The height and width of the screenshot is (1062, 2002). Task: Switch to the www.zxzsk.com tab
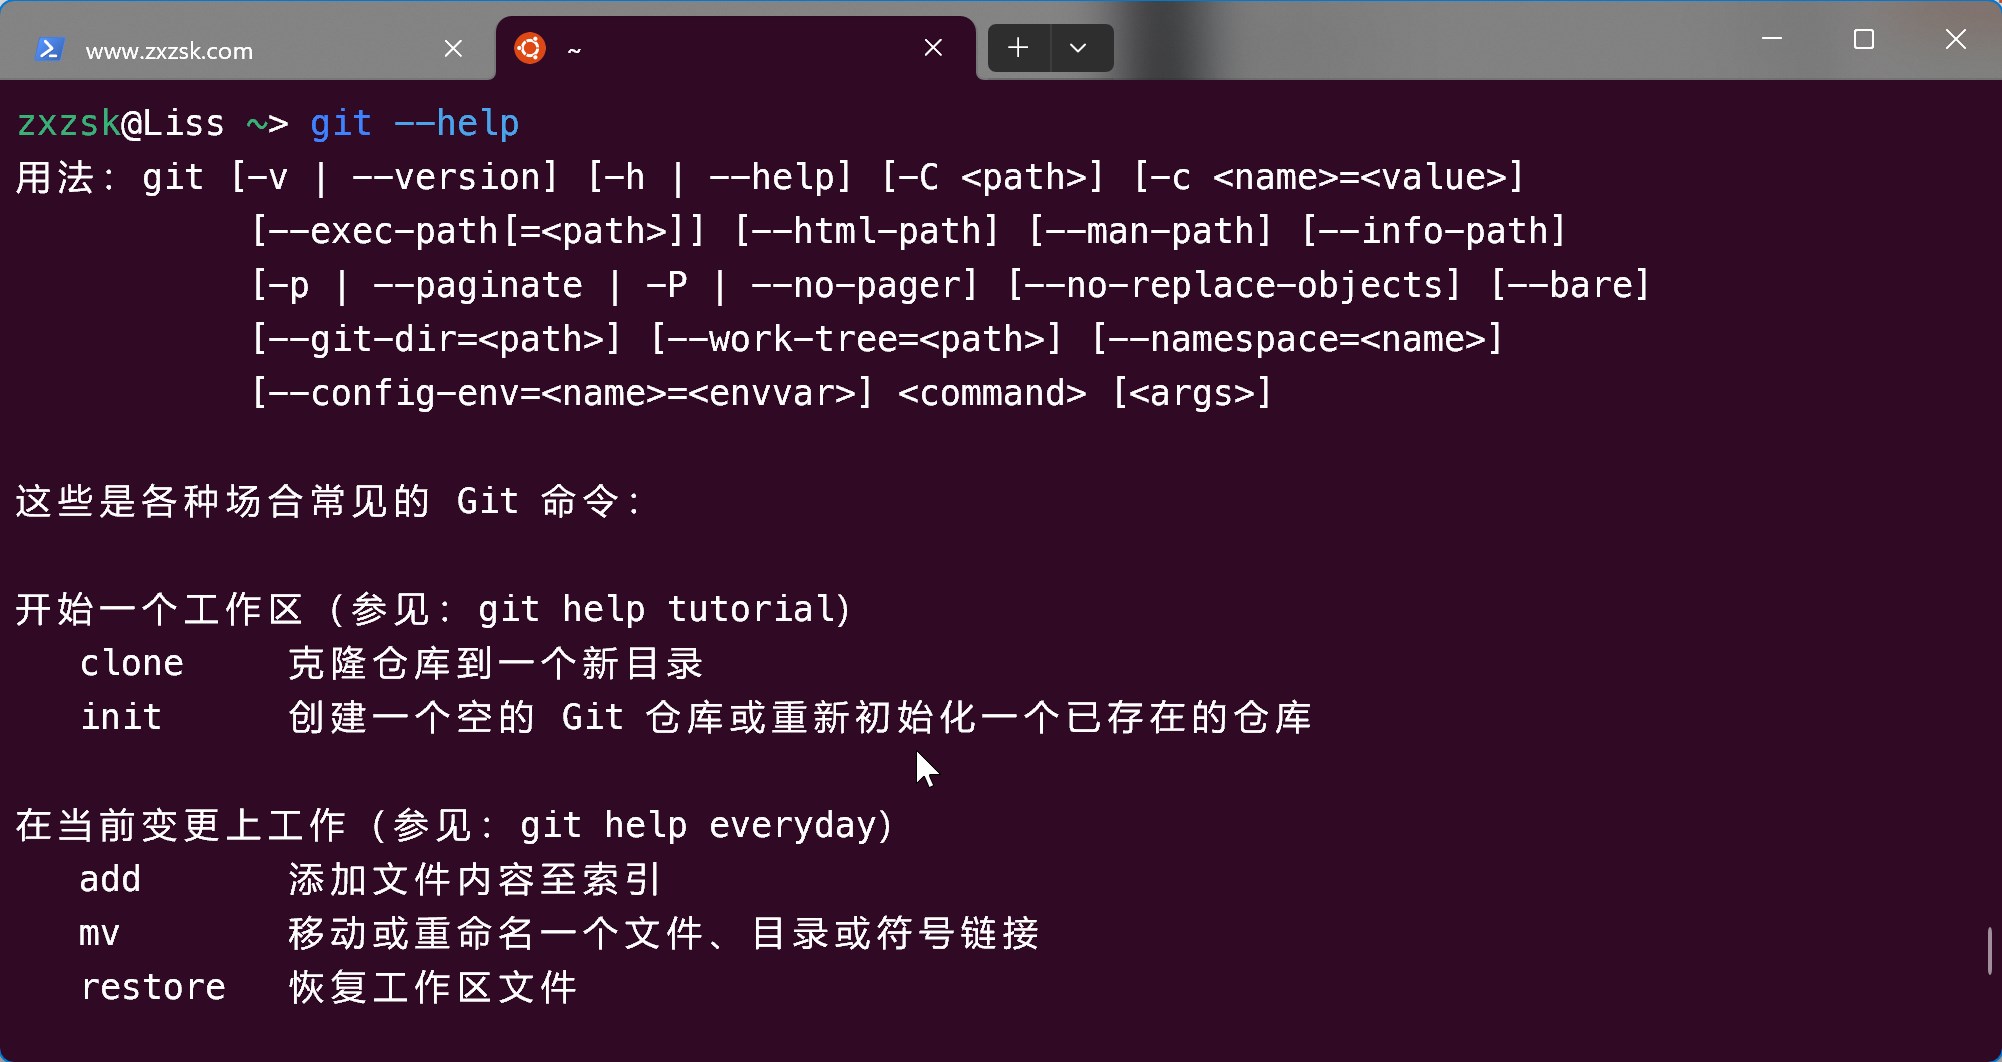(x=169, y=51)
